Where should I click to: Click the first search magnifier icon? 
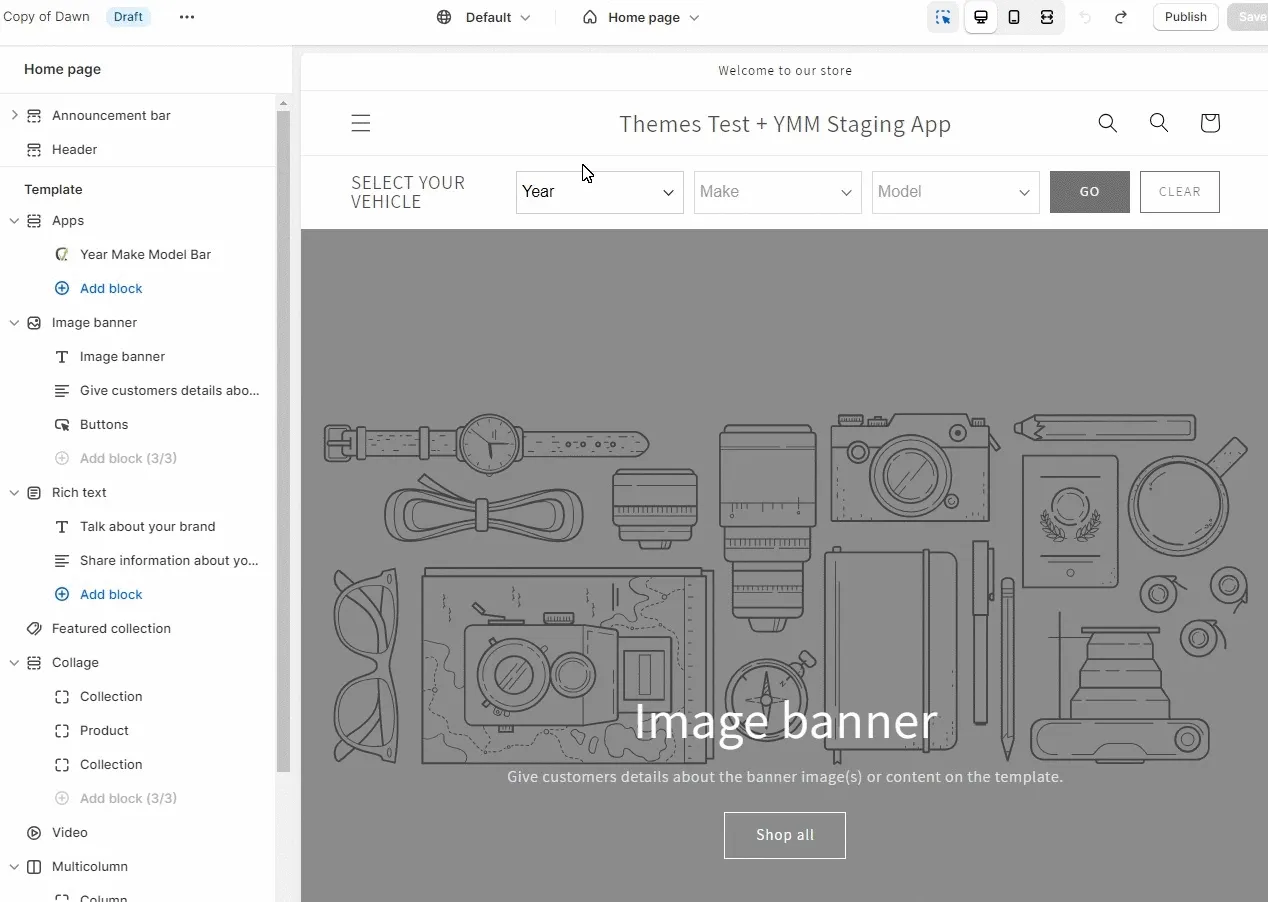pos(1107,123)
